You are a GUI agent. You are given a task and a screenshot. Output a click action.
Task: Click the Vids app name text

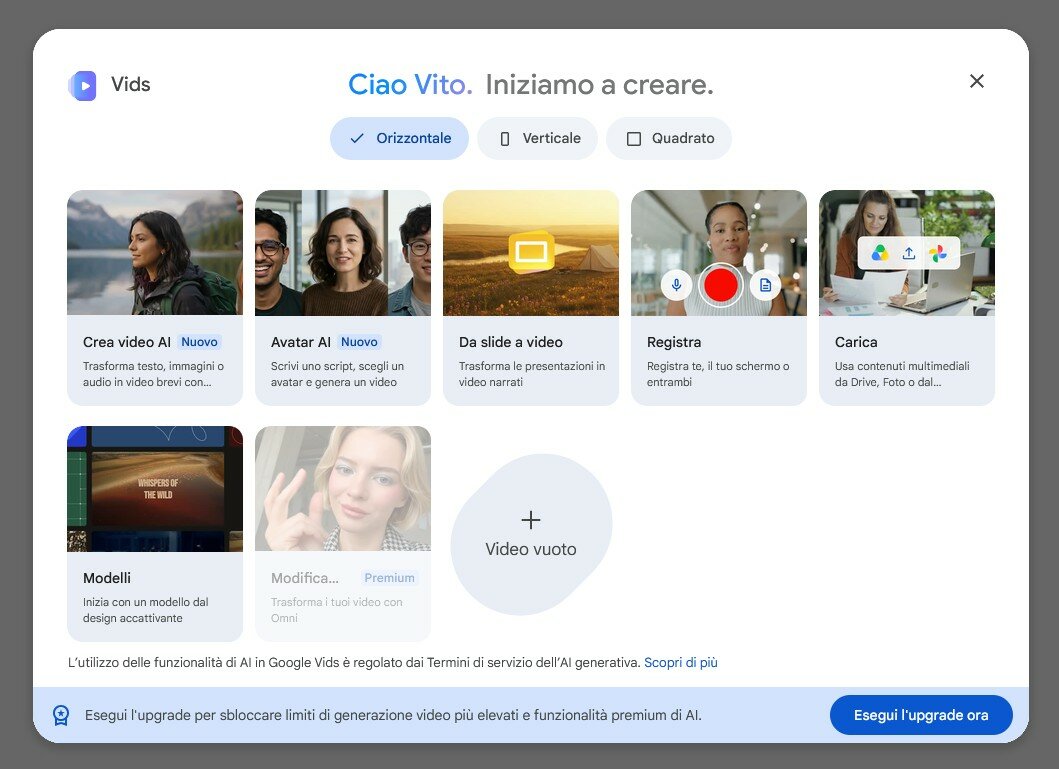tap(131, 84)
